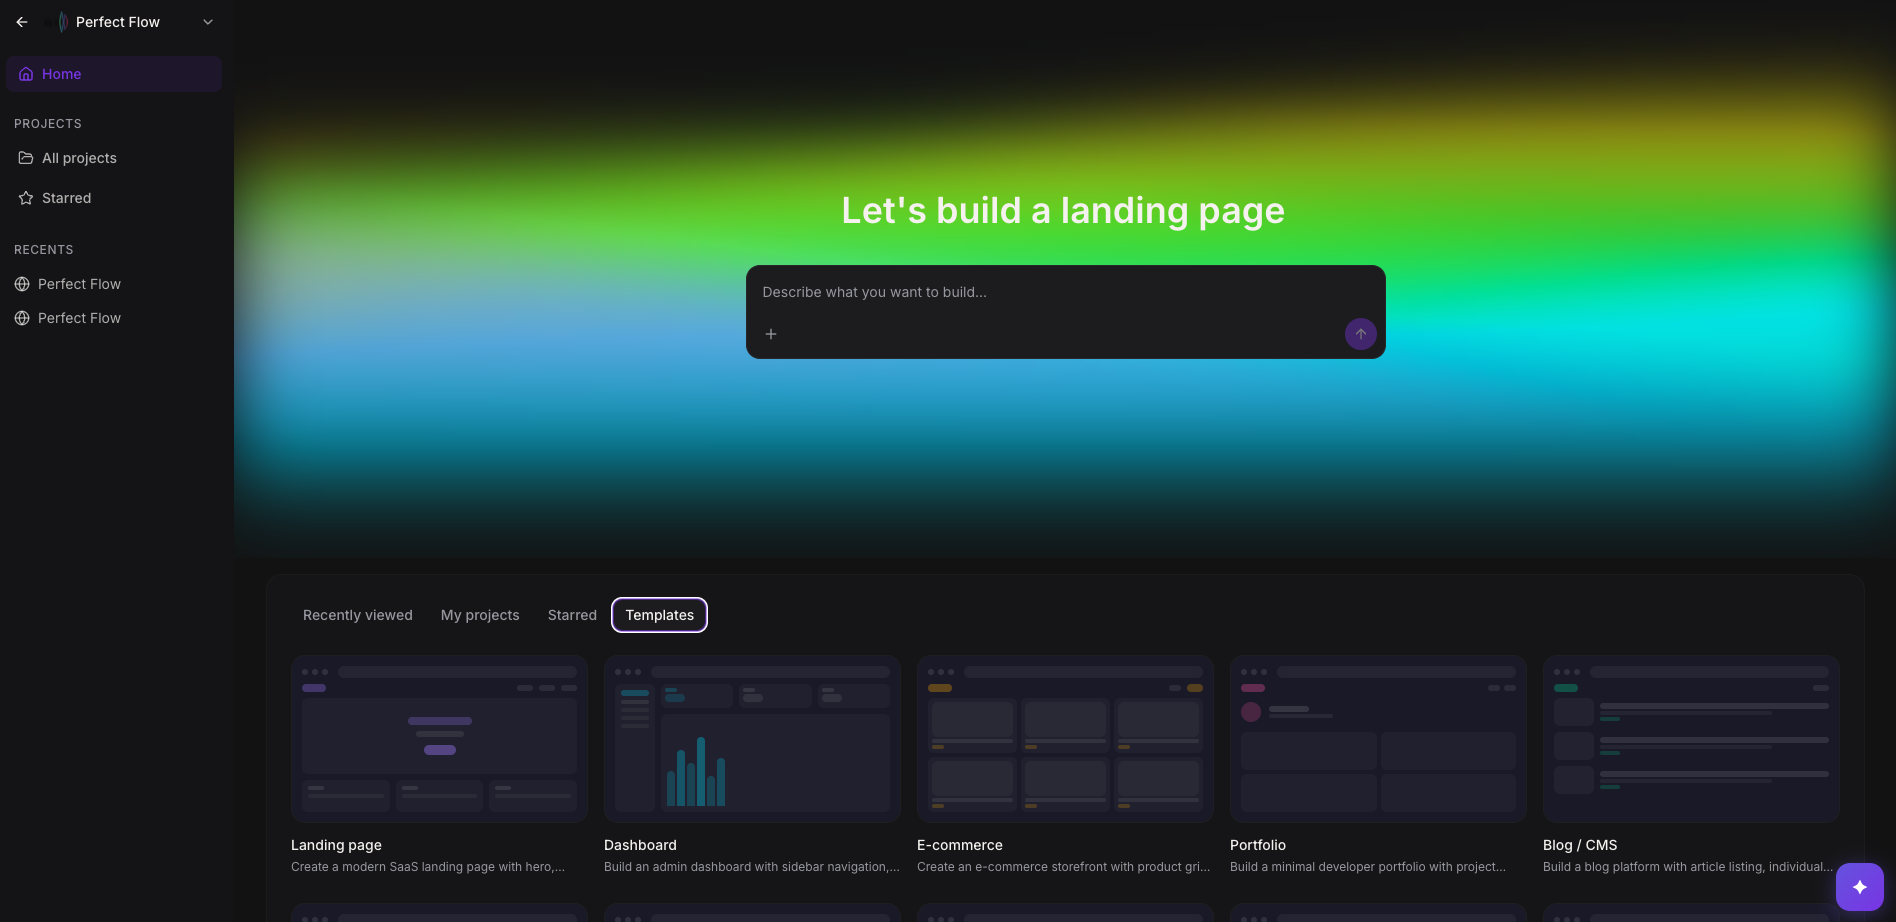Click the purple submit arrow in prompt box
Image resolution: width=1896 pixels, height=922 pixels.
[x=1360, y=333]
